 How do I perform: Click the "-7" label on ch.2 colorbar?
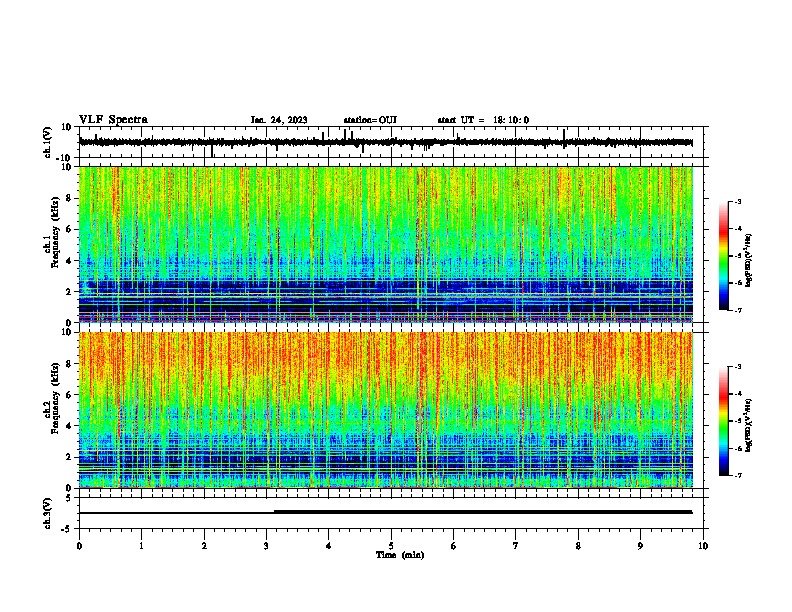click(x=738, y=476)
